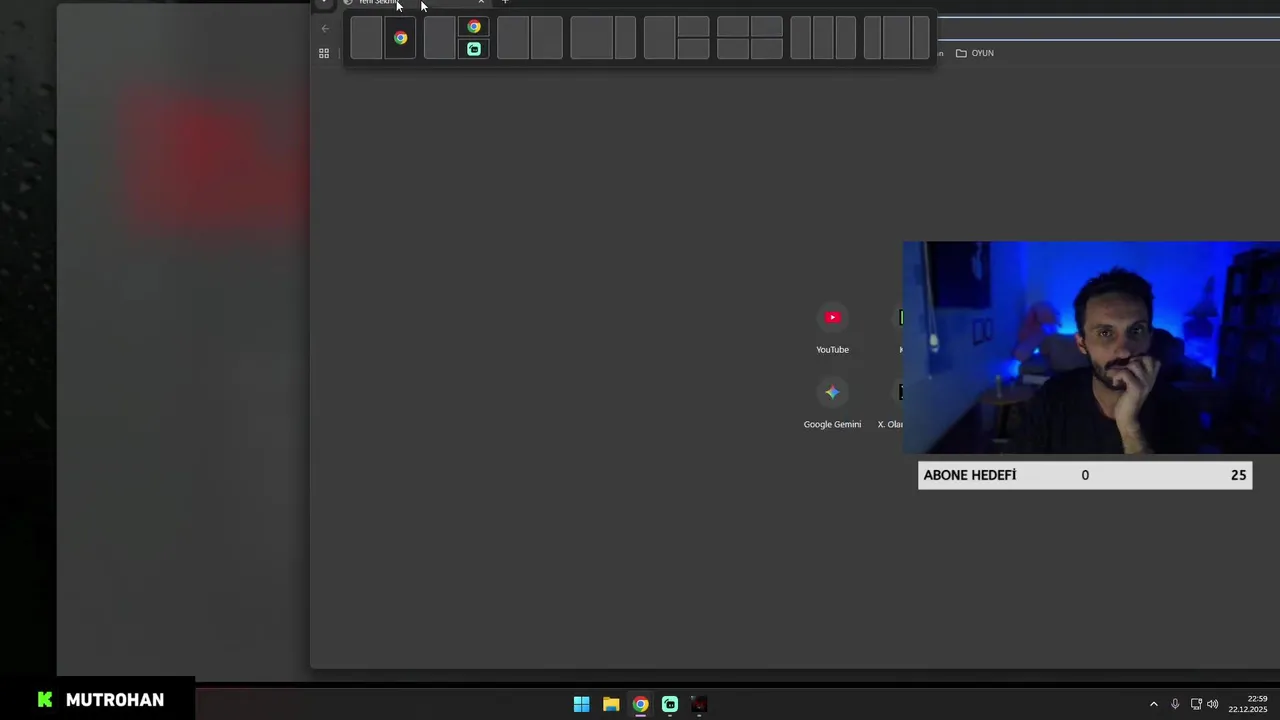This screenshot has width=1280, height=720.
Task: Open network settings tray icon
Action: coord(1196,704)
